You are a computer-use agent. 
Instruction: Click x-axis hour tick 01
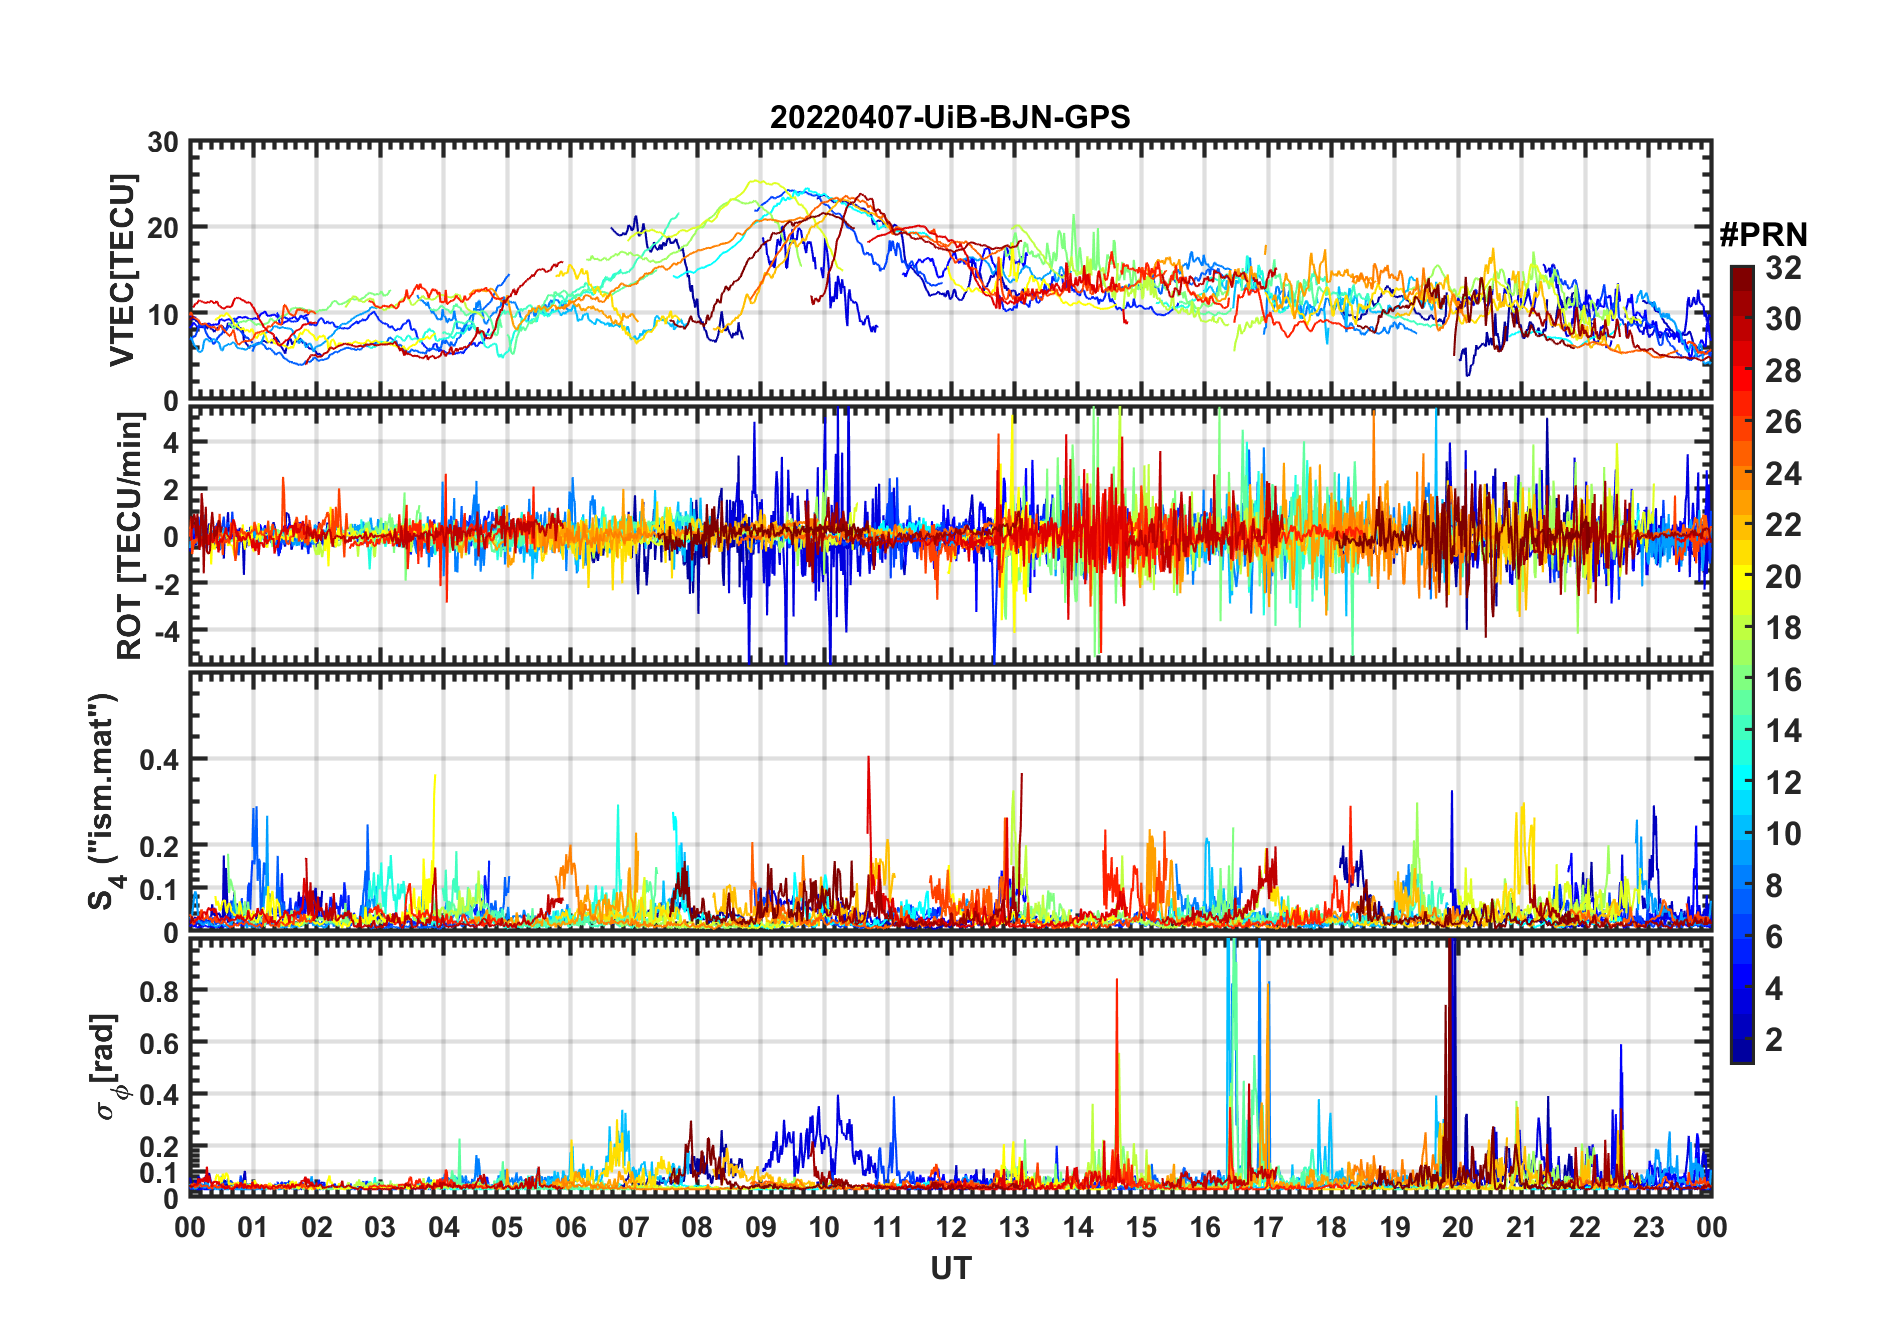(x=253, y=1227)
